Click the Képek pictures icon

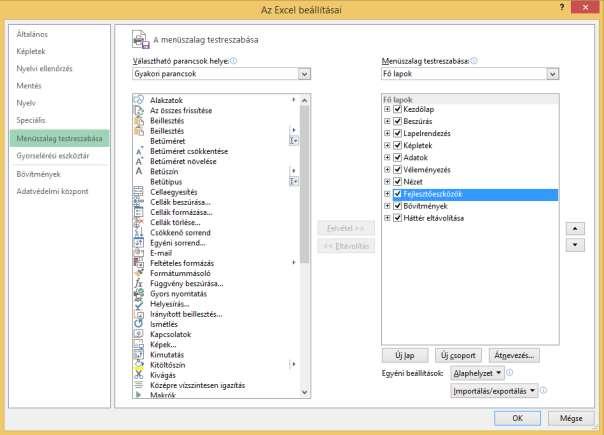(x=138, y=344)
